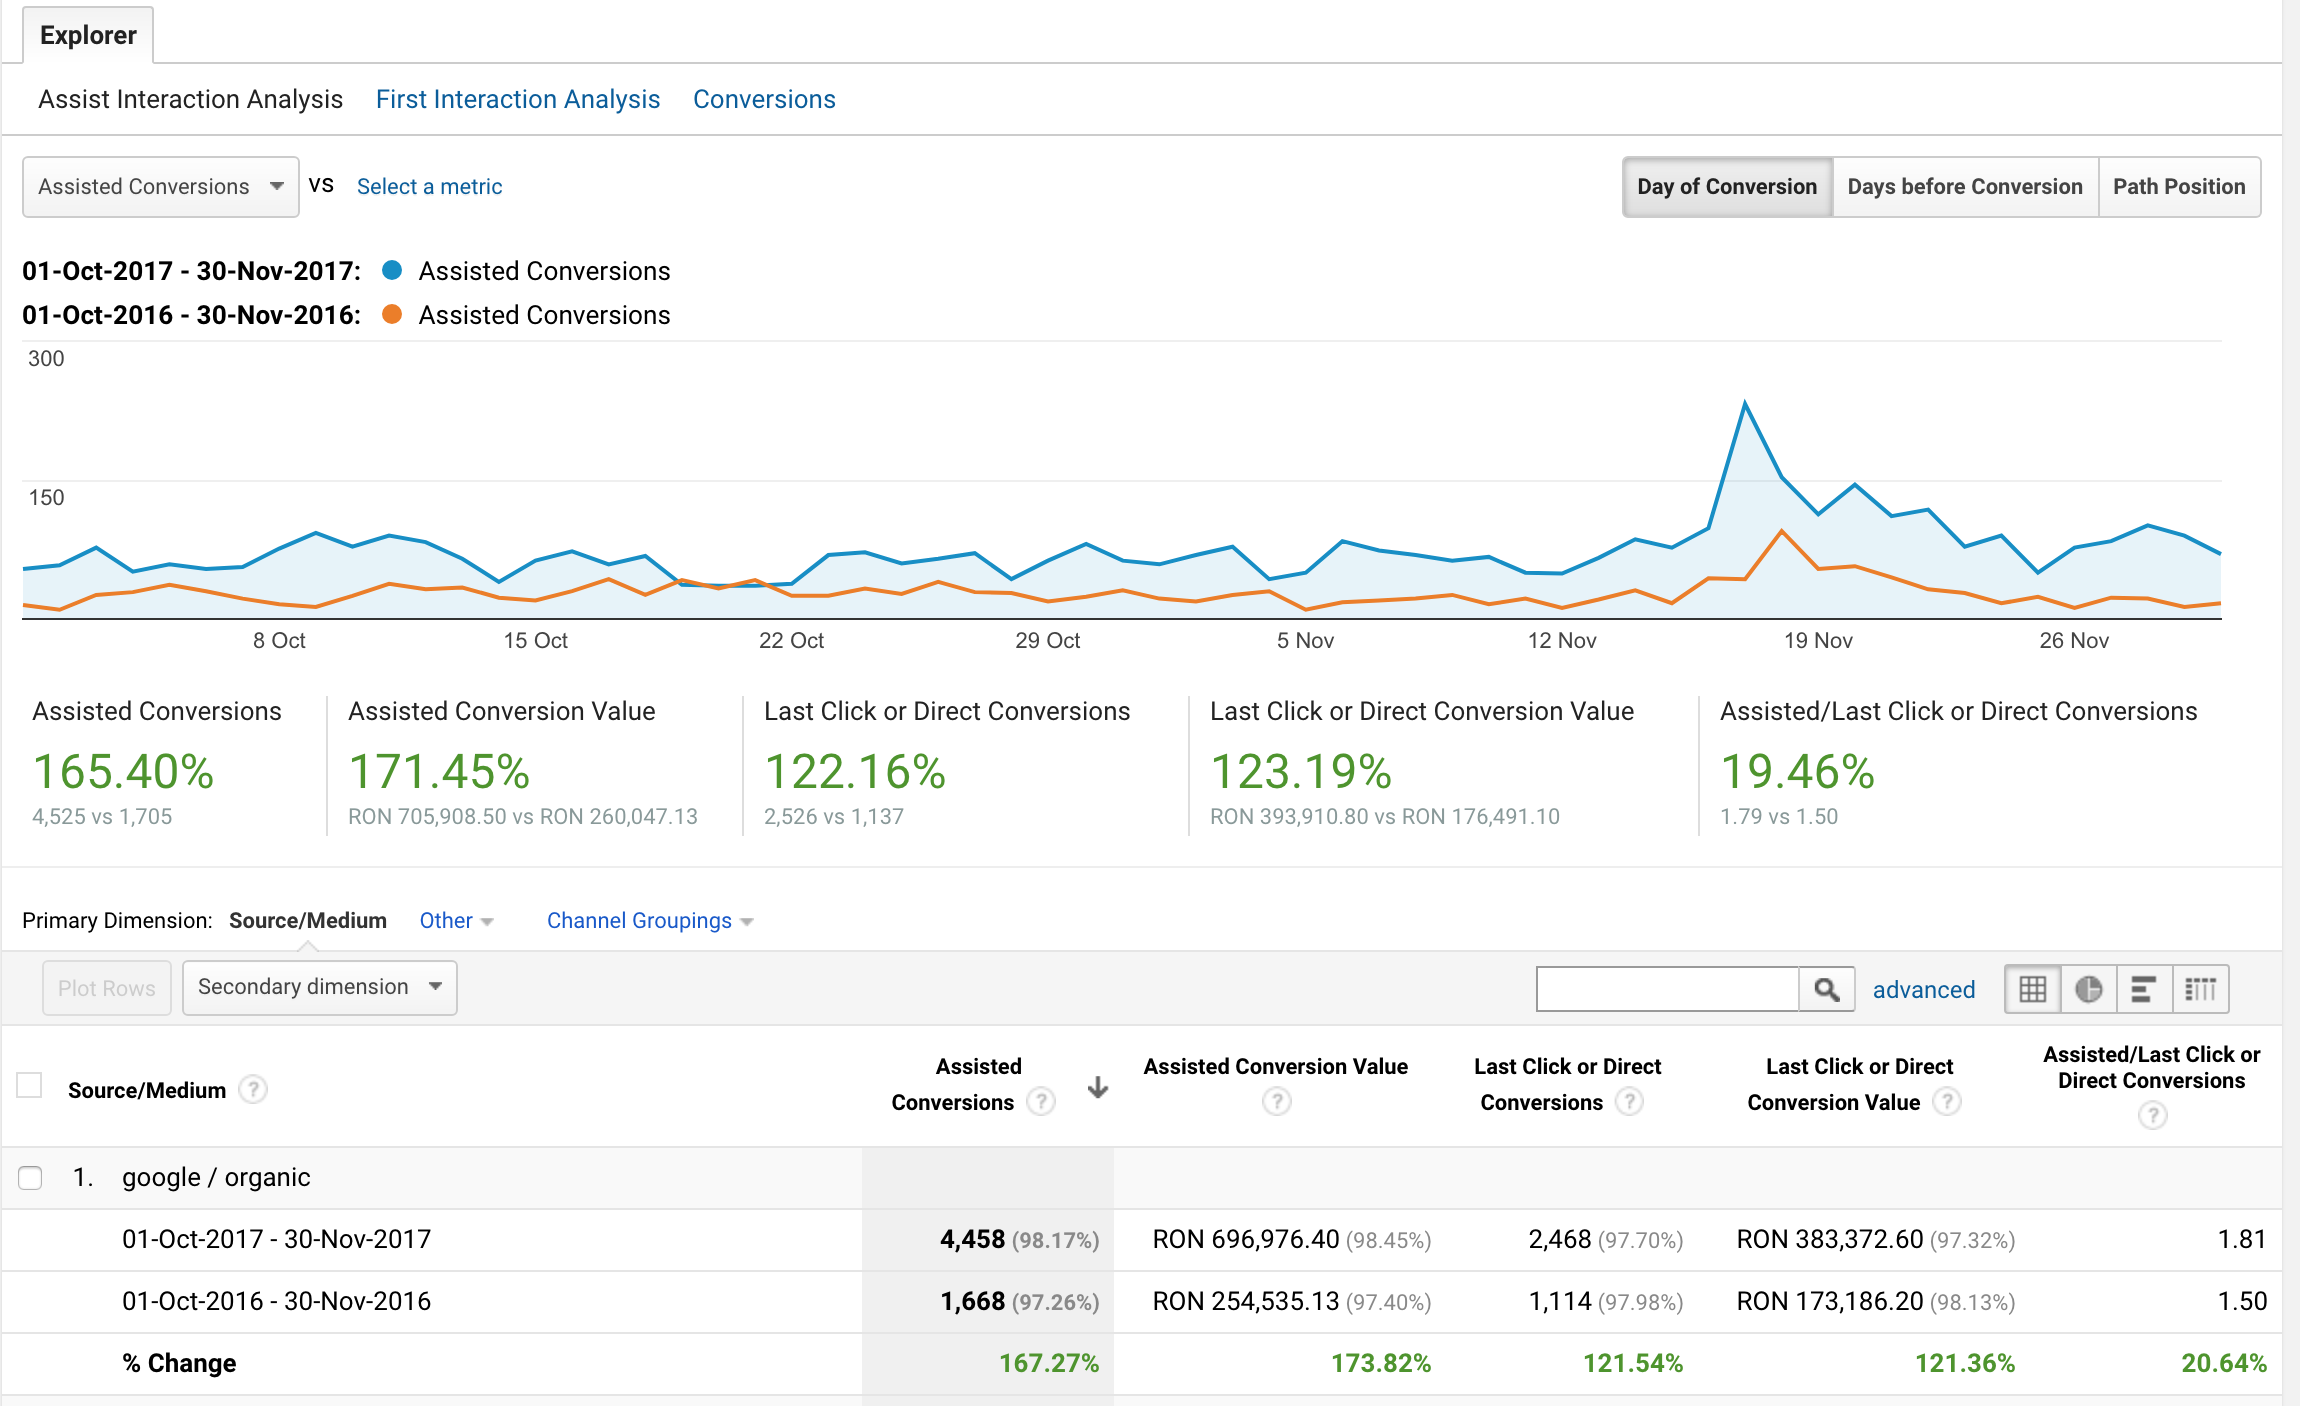2300x1406 pixels.
Task: Click the 01-Oct-2017 - 30-Nov-2017 table row label
Action: tap(276, 1239)
